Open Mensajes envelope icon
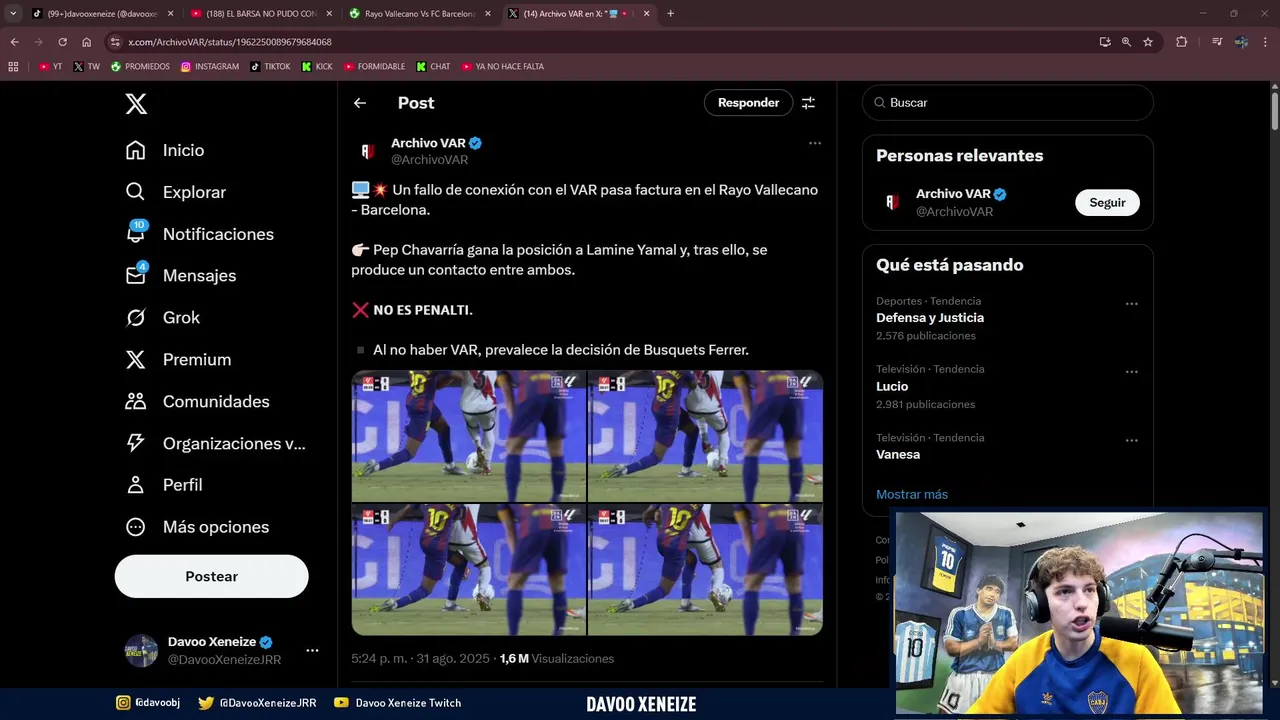This screenshot has height=720, width=1280. click(136, 275)
